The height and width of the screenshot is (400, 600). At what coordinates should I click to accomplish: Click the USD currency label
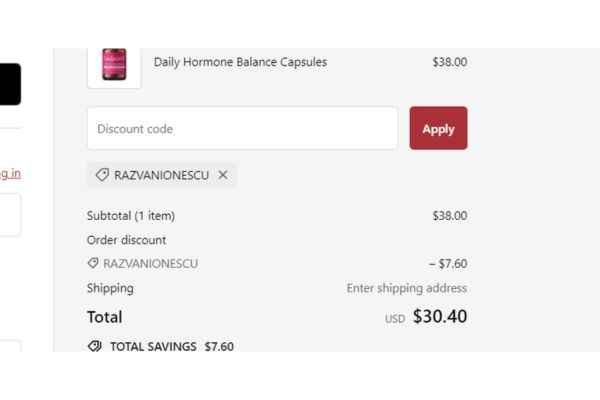click(x=395, y=319)
